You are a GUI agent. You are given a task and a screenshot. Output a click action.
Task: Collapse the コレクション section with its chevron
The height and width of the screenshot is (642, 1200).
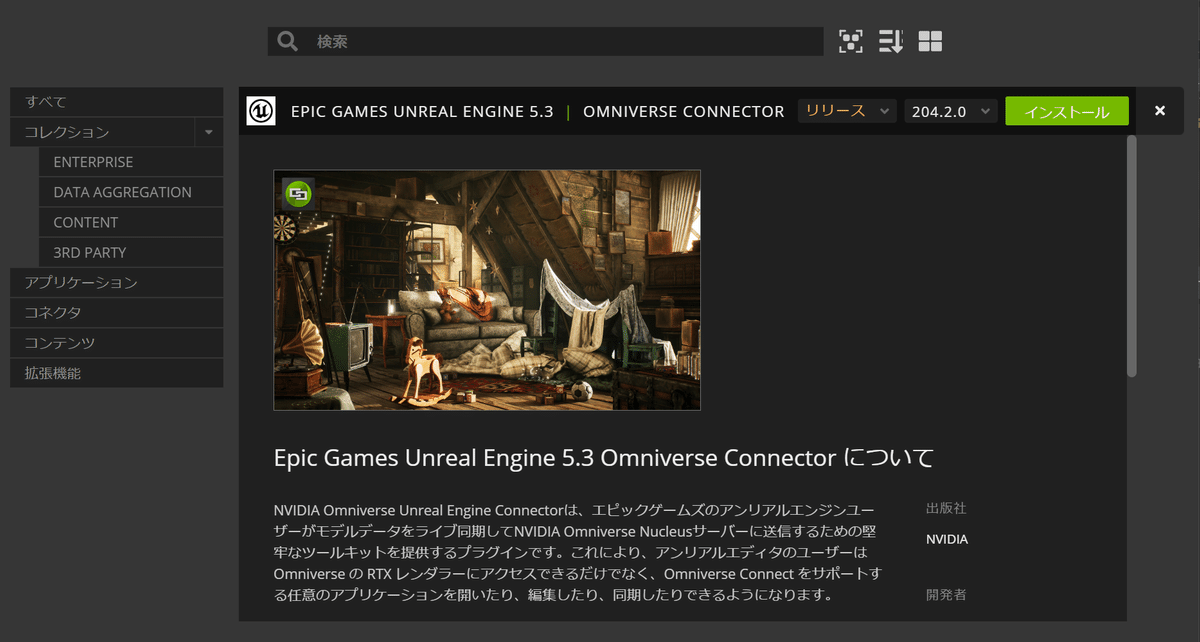click(208, 131)
